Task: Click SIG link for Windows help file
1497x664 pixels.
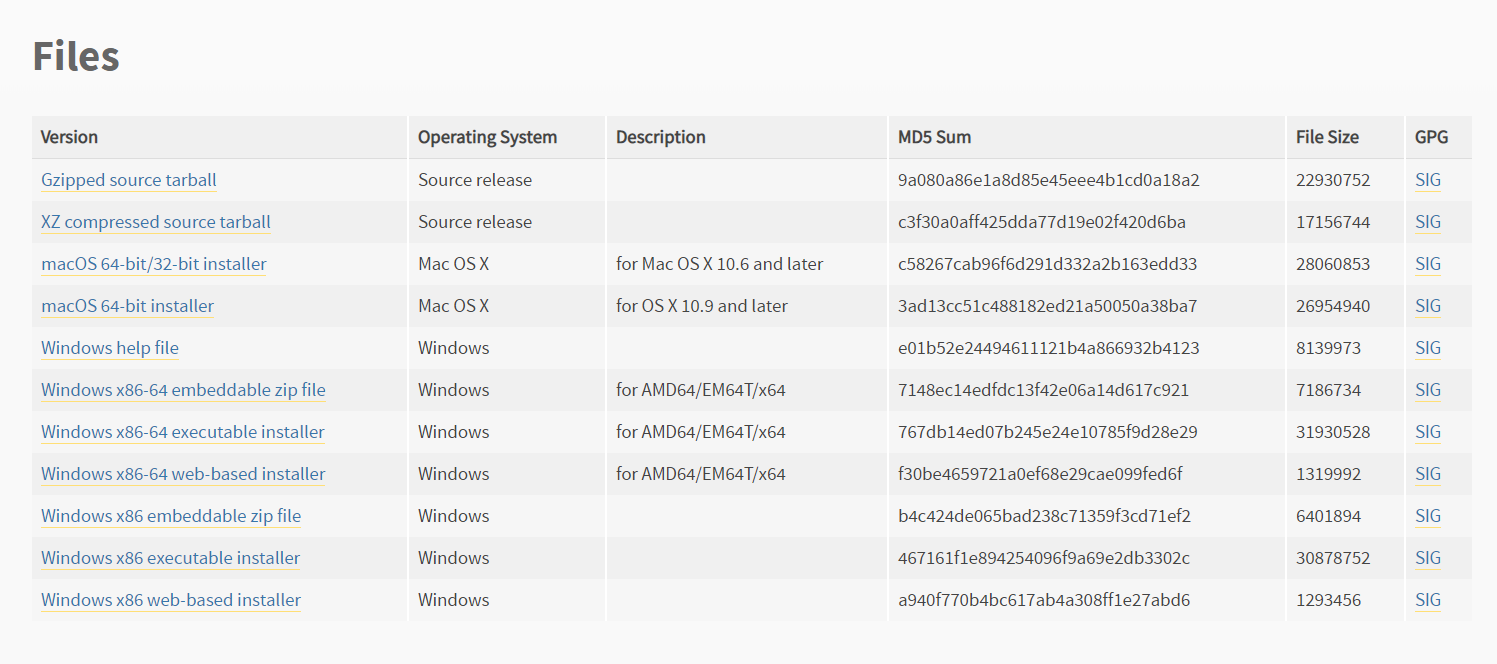Action: pyautogui.click(x=1428, y=348)
